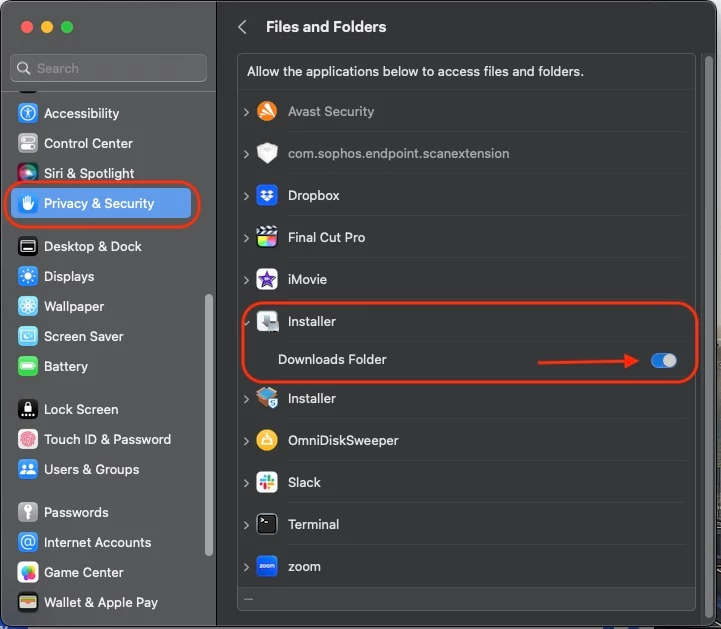Go back from Files and Folders
This screenshot has width=721, height=629.
tap(242, 27)
